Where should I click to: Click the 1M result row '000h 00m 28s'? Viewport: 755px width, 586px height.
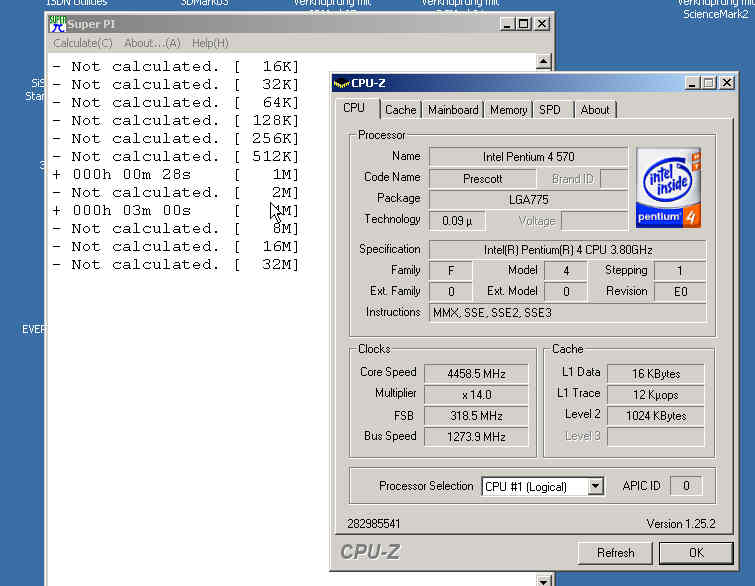pyautogui.click(x=176, y=174)
